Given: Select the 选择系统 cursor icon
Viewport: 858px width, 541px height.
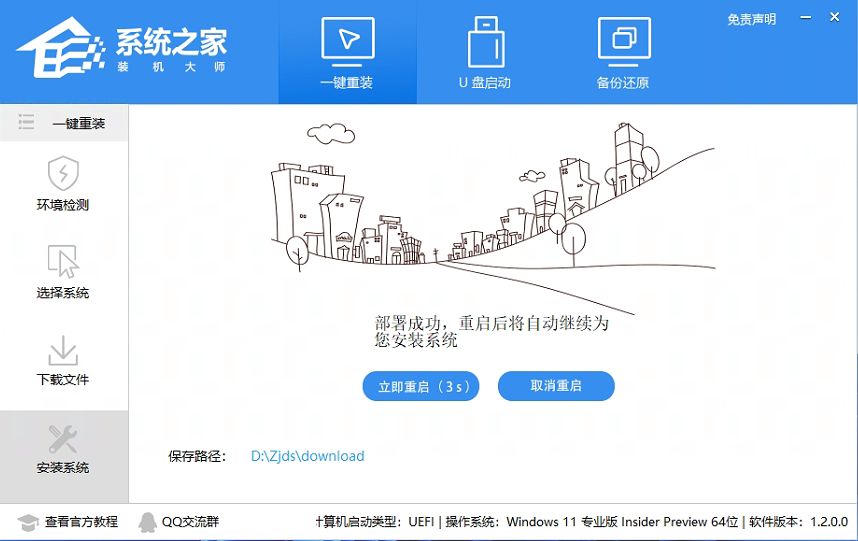Looking at the screenshot, I should (63, 261).
